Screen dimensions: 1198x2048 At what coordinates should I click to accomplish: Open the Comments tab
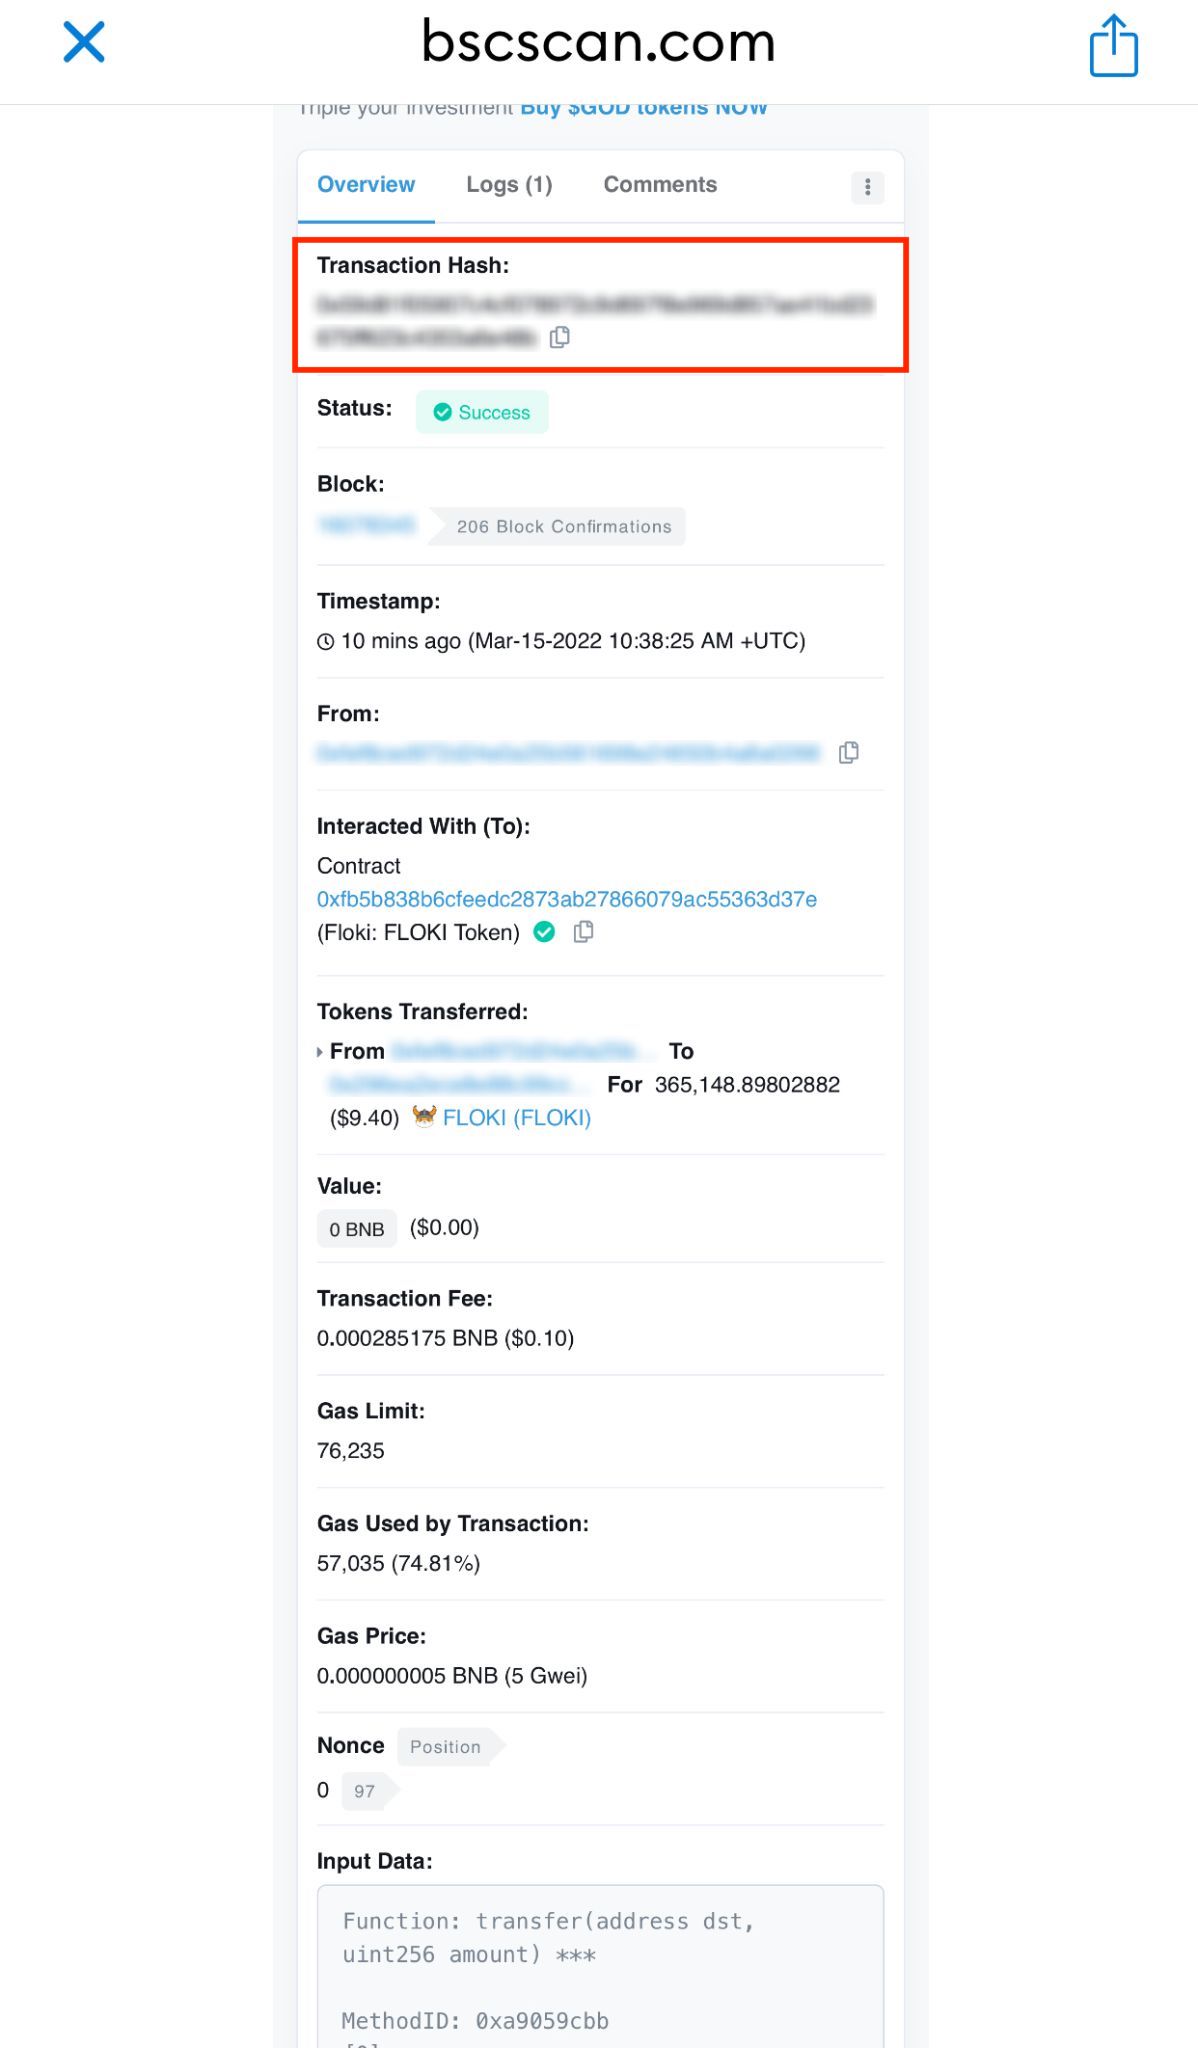click(x=660, y=185)
